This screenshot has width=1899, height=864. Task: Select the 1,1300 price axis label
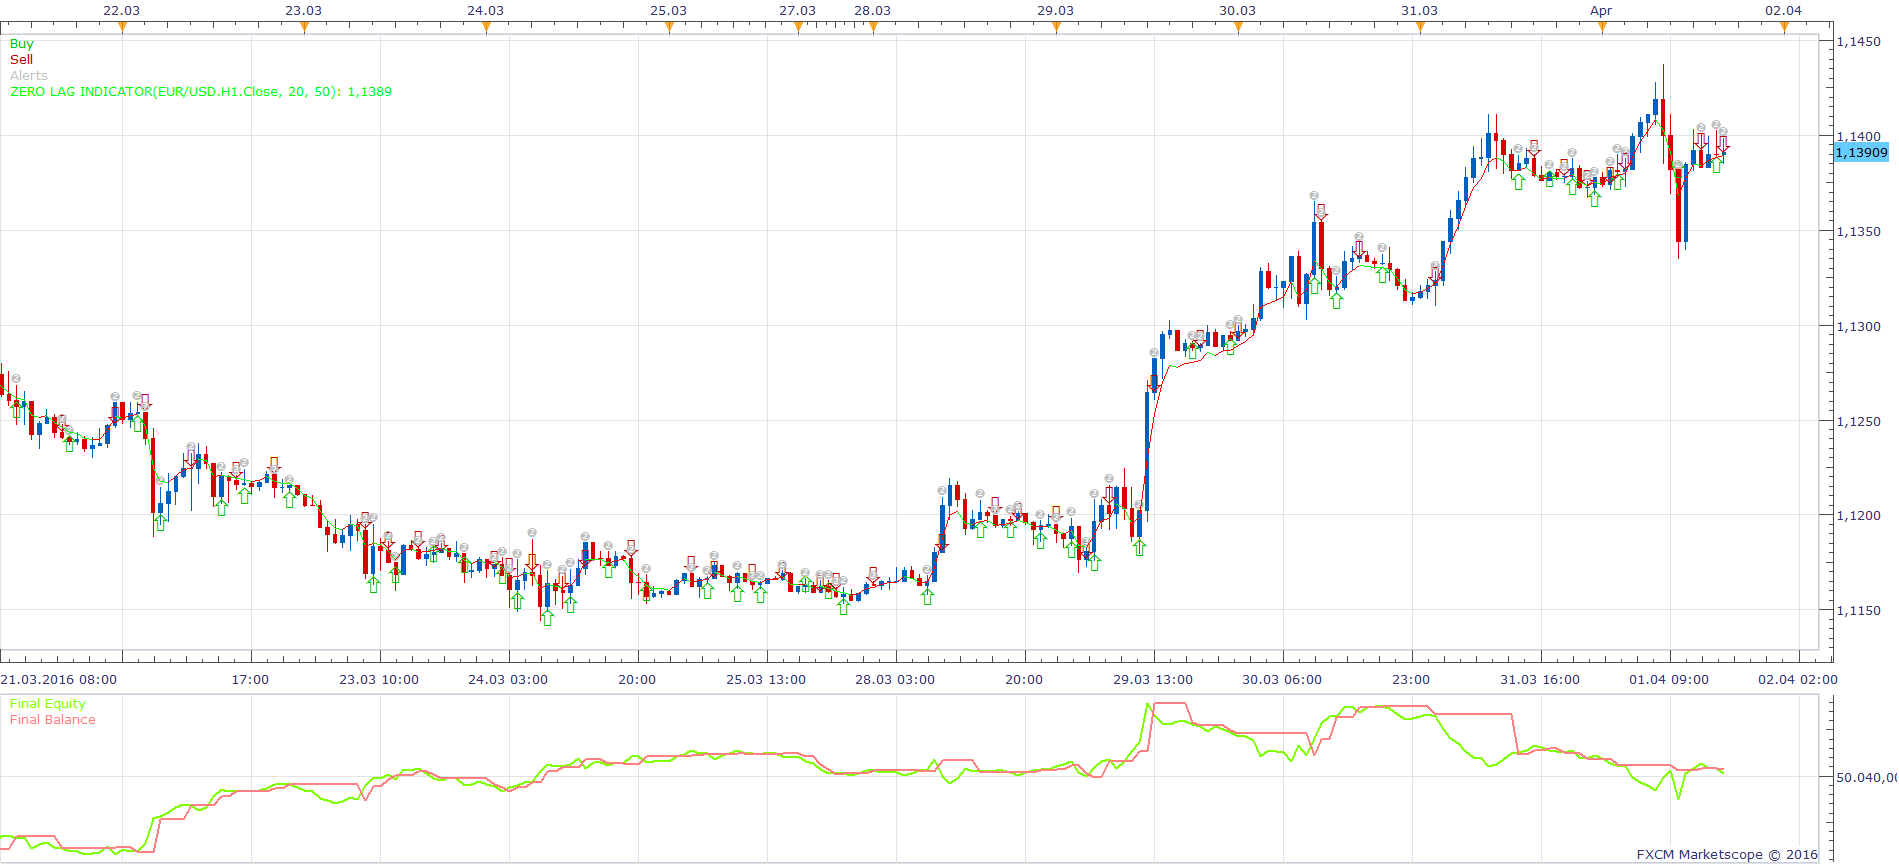coord(1859,327)
